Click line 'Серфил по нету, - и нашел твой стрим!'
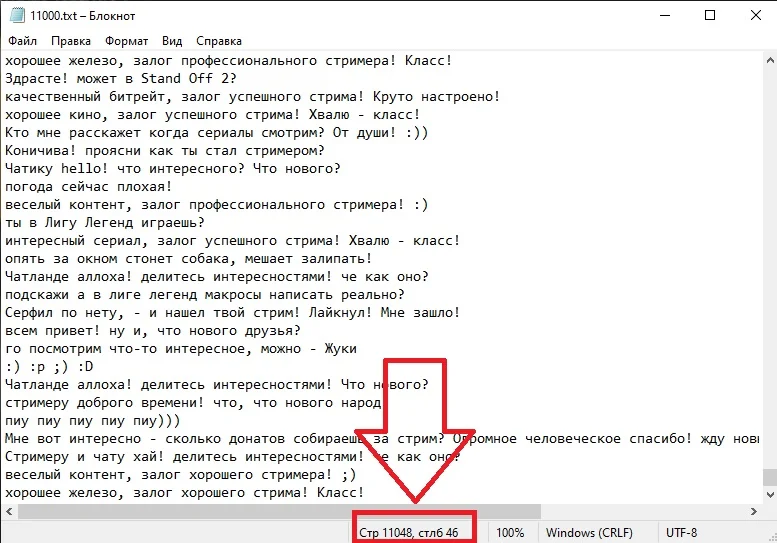The image size is (777, 543). pos(232,313)
